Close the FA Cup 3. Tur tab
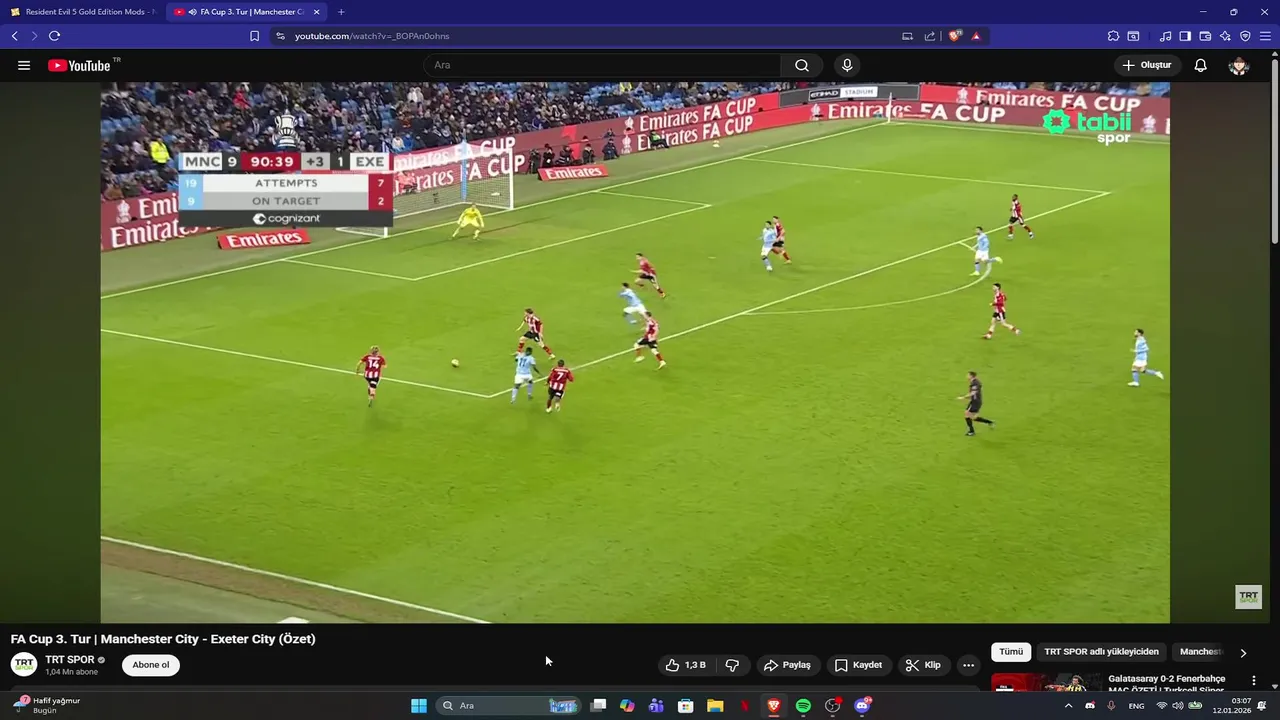This screenshot has width=1280, height=720. tap(317, 12)
